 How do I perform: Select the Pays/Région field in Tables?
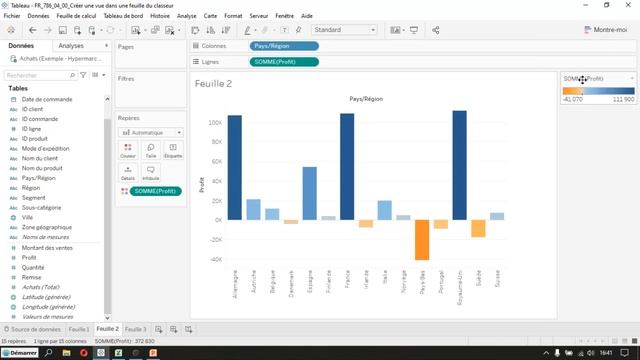click(38, 178)
